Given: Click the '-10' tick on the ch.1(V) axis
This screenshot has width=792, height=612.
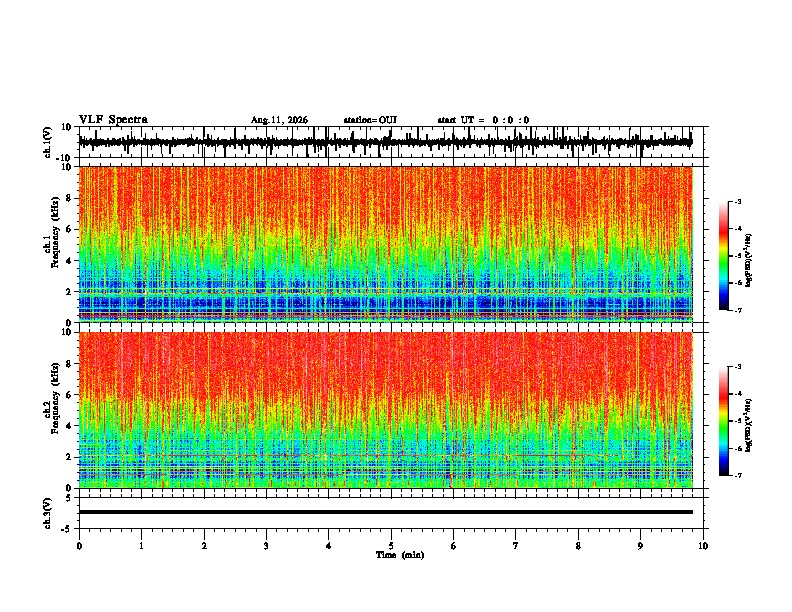Looking at the screenshot, I should pos(65,158).
